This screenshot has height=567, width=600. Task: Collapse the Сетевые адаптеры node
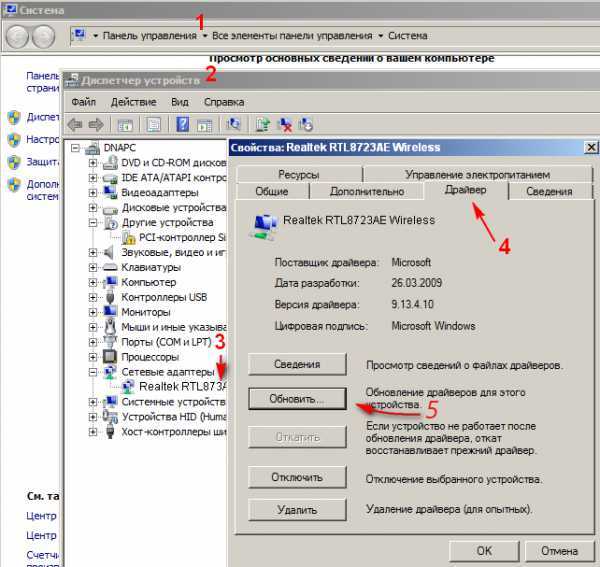92,372
